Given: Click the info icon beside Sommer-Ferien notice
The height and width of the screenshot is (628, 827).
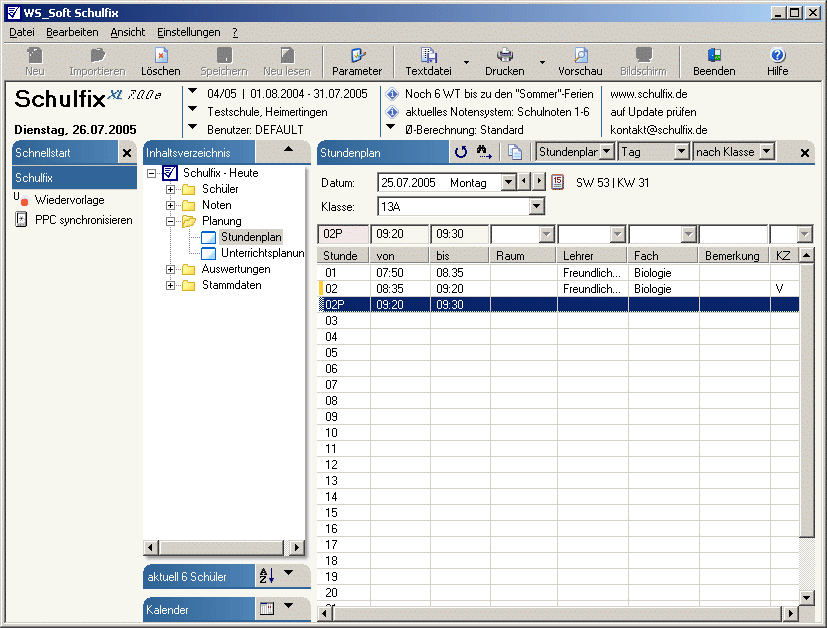Looking at the screenshot, I should pyautogui.click(x=392, y=94).
